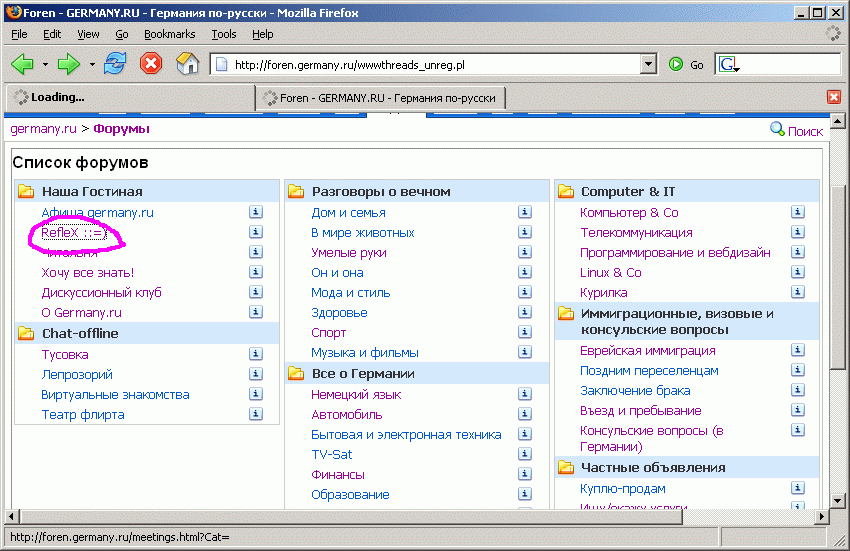
Task: Open the Back button history dropdown arrow
Action: tap(45, 64)
